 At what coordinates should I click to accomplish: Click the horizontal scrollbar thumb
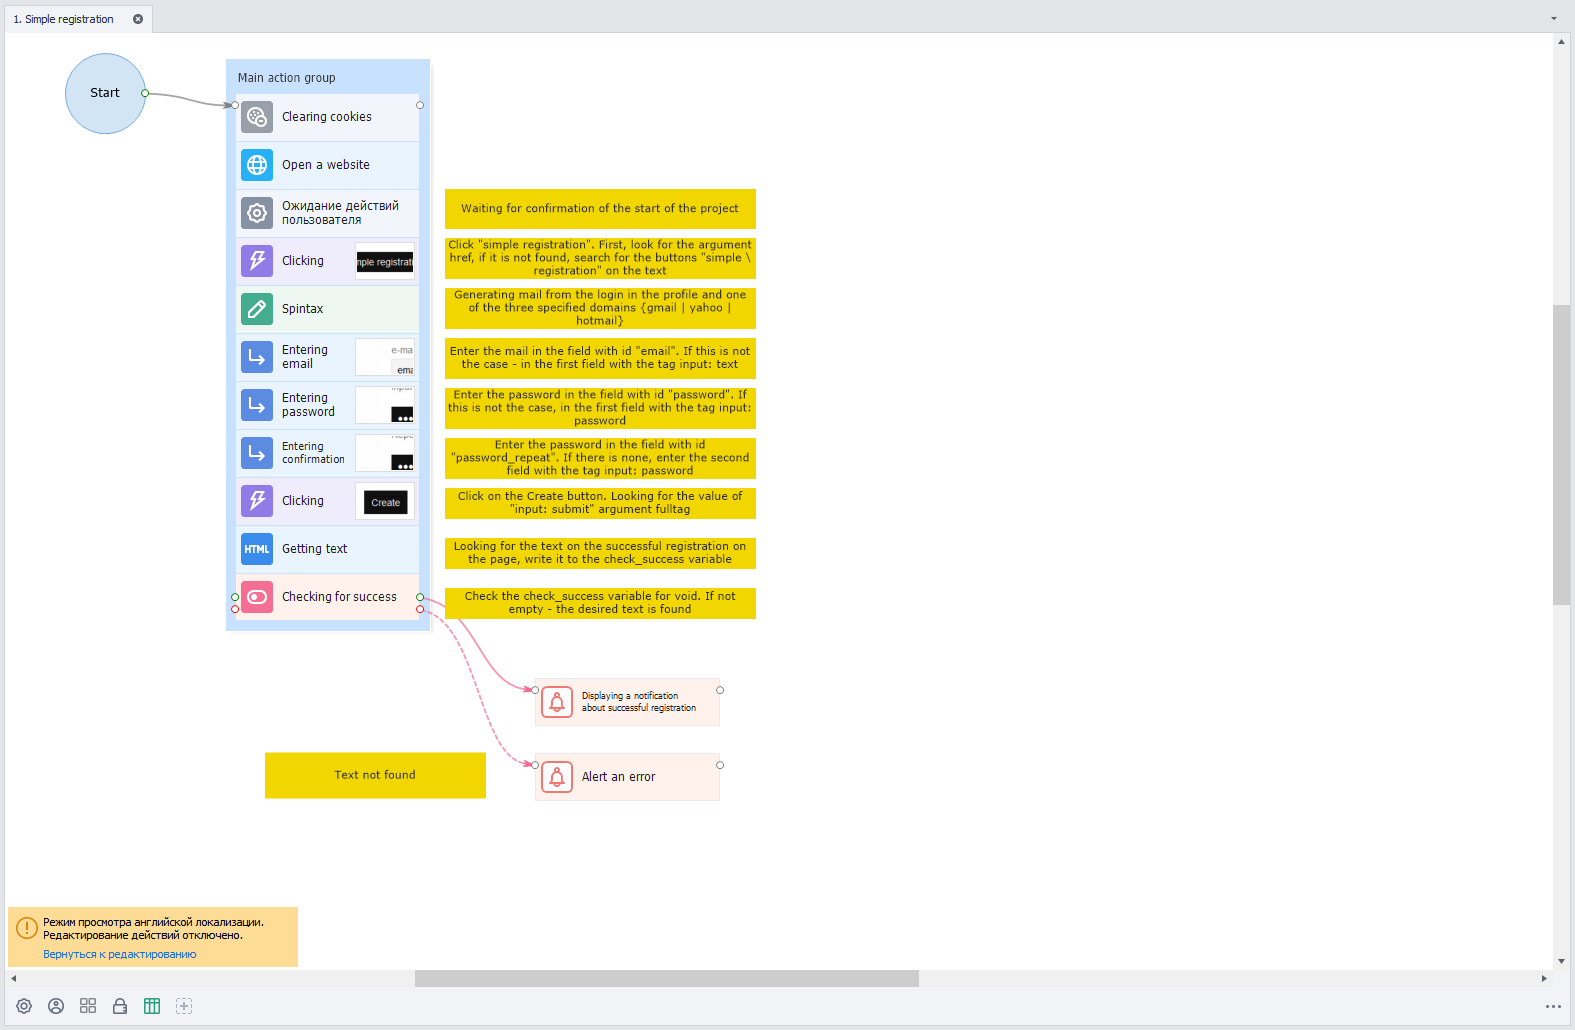[x=666, y=978]
